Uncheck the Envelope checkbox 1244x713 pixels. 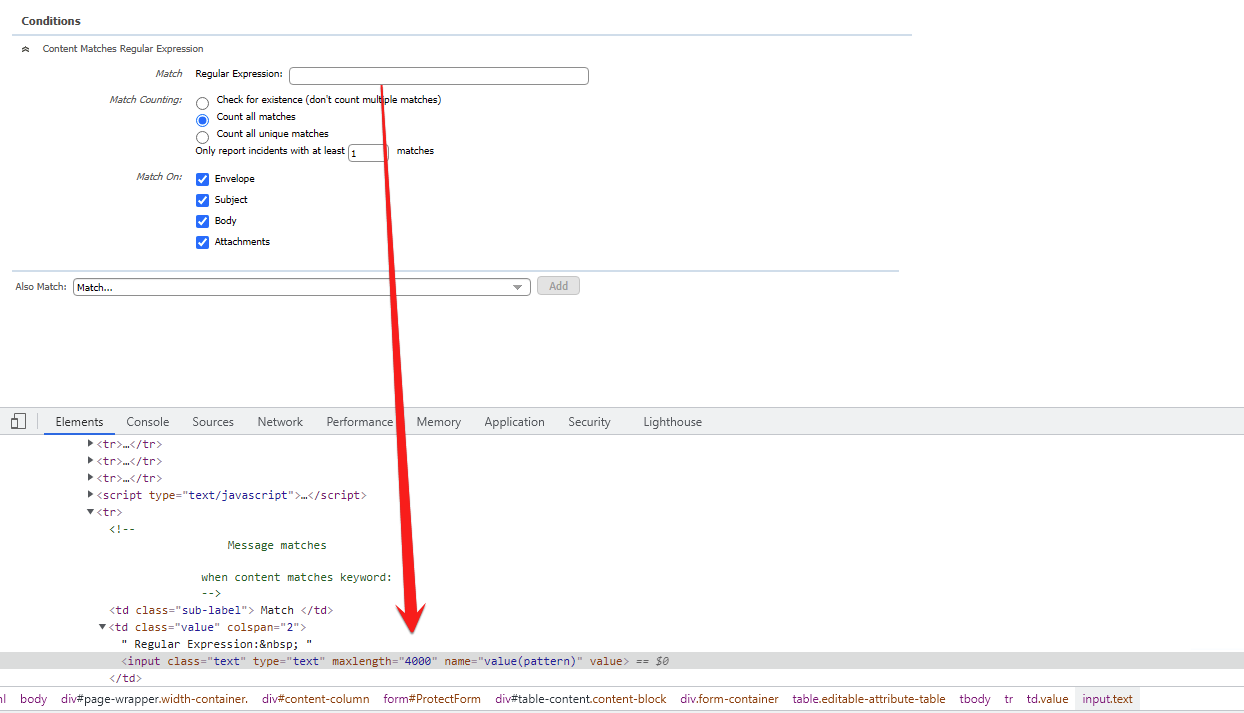tap(203, 179)
